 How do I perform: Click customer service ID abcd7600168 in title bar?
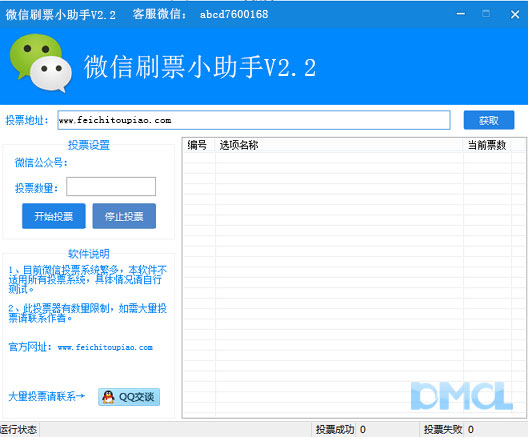(234, 14)
